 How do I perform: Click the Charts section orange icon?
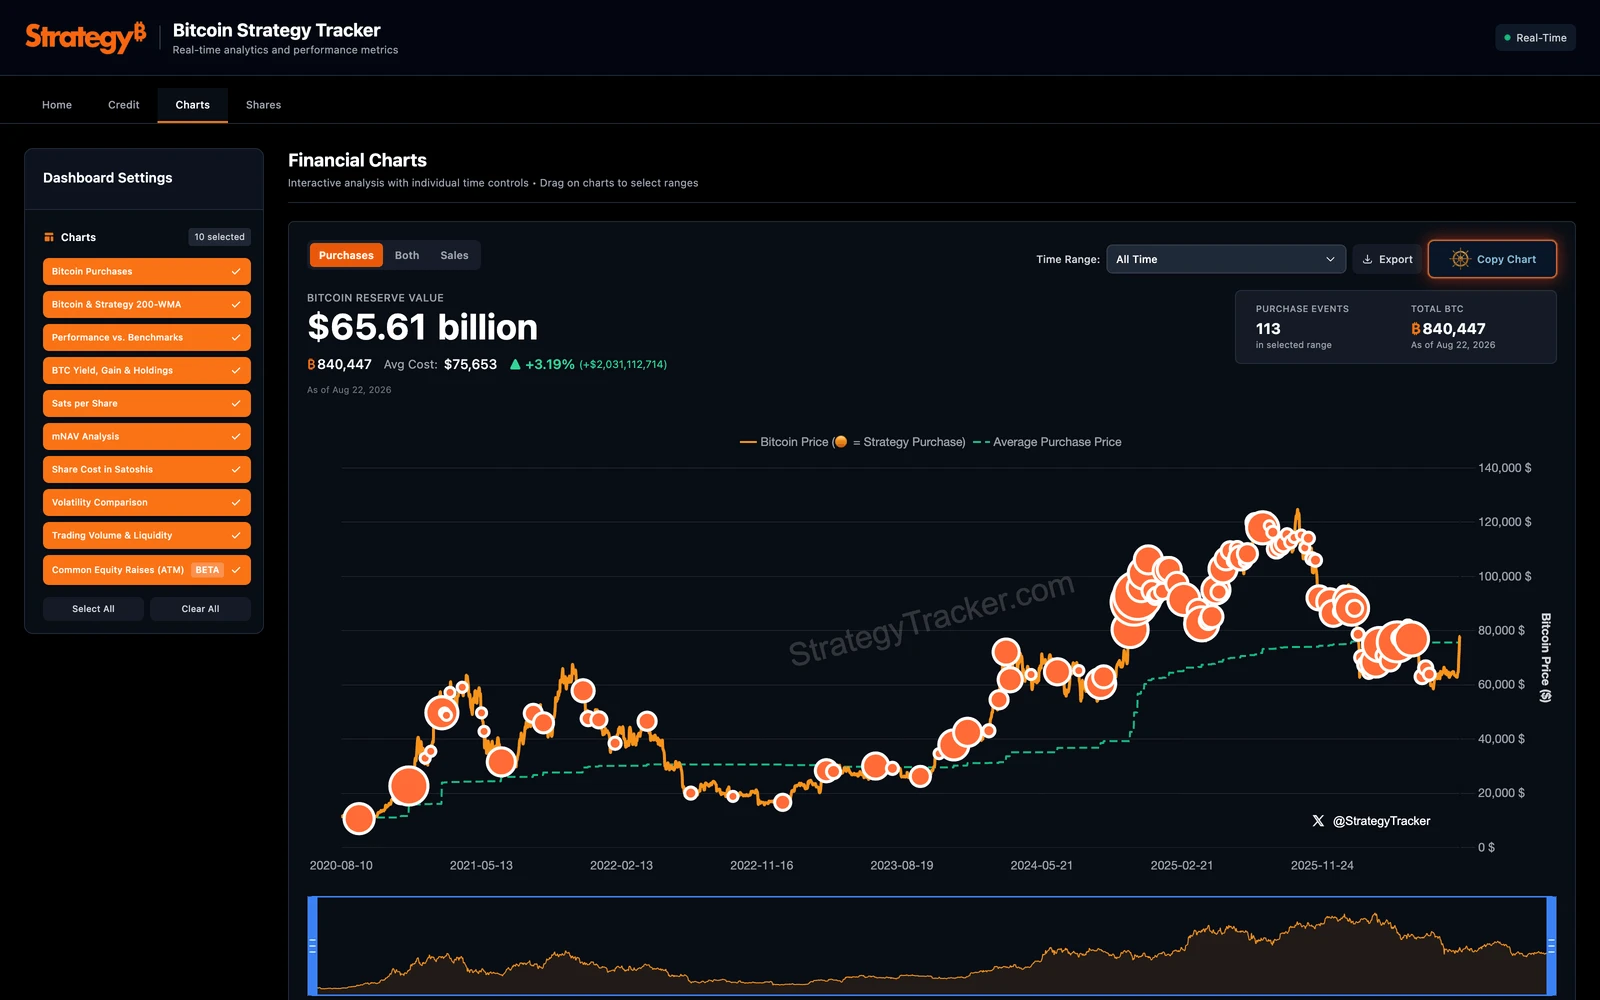49,237
